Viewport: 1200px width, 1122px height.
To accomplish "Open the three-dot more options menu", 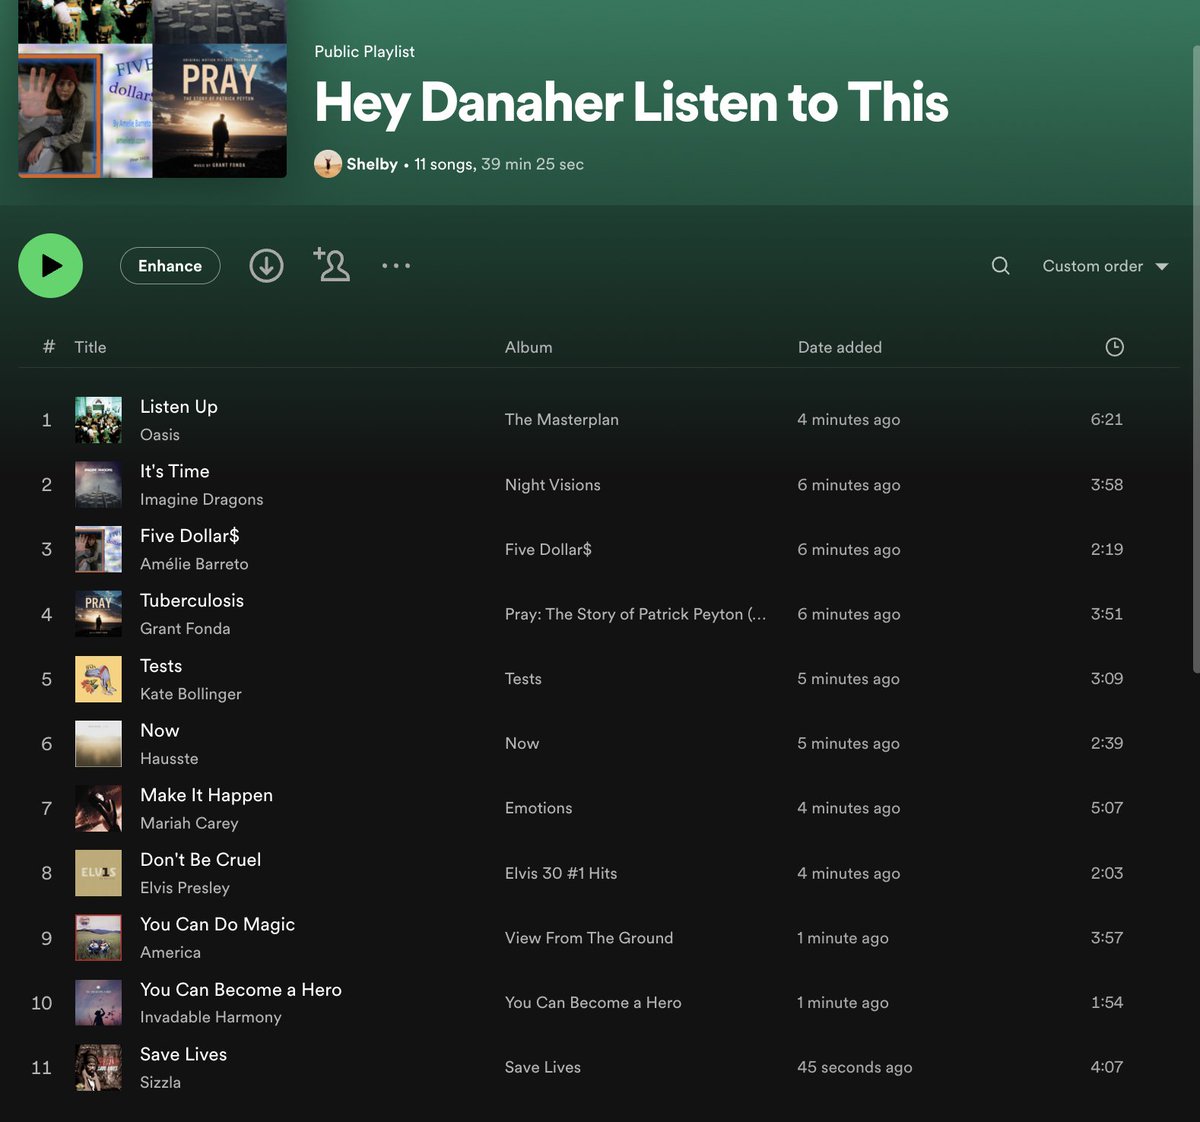I will 396,266.
